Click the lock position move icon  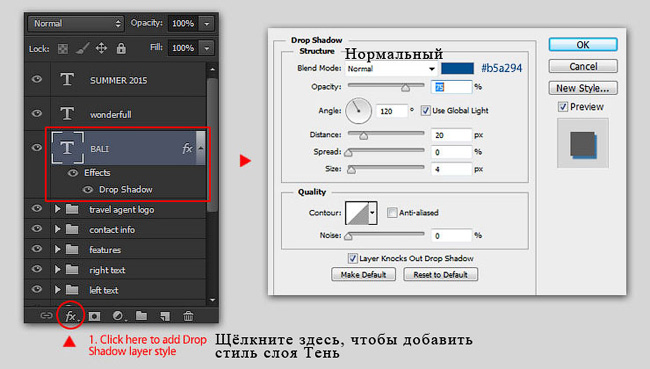click(x=101, y=49)
